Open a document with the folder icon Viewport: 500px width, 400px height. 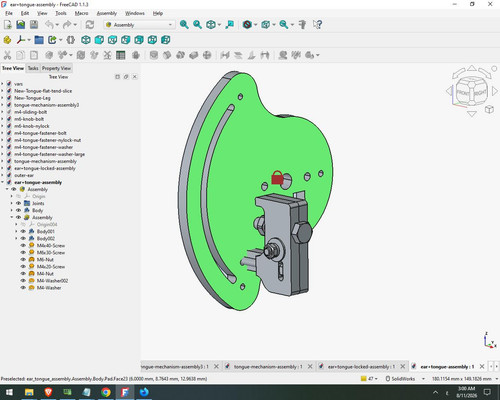[21, 25]
